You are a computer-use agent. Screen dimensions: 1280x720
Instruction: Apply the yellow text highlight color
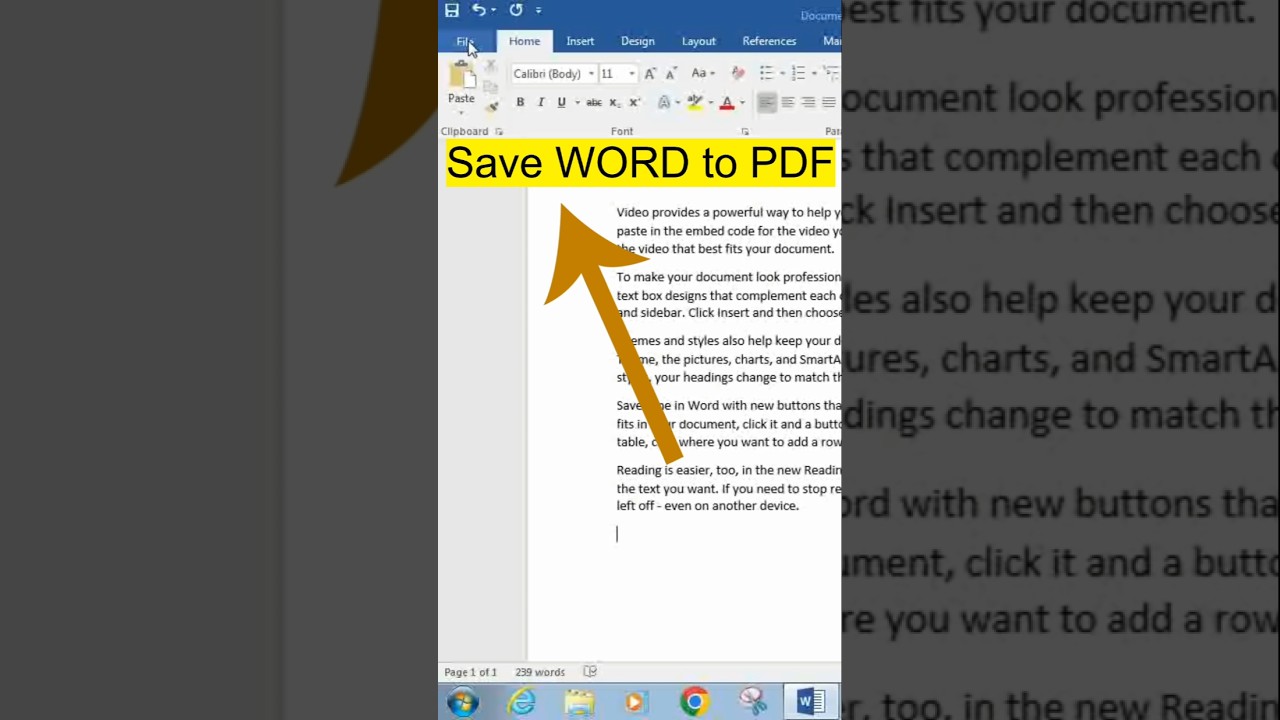pyautogui.click(x=695, y=102)
